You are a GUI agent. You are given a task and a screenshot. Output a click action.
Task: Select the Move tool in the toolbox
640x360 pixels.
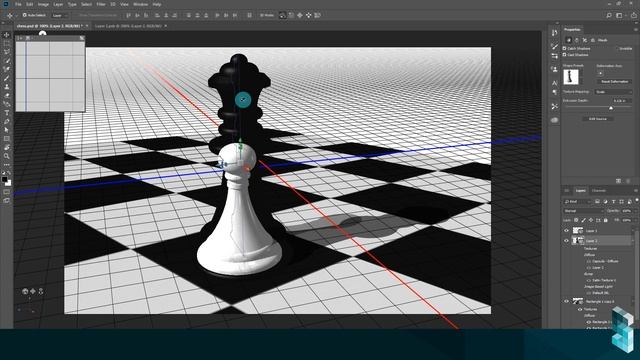7,35
